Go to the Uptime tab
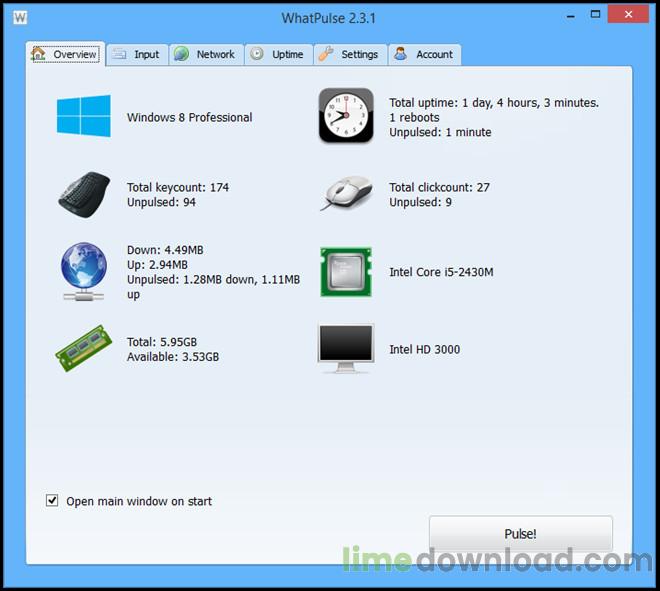The height and width of the screenshot is (591, 660). click(x=279, y=54)
